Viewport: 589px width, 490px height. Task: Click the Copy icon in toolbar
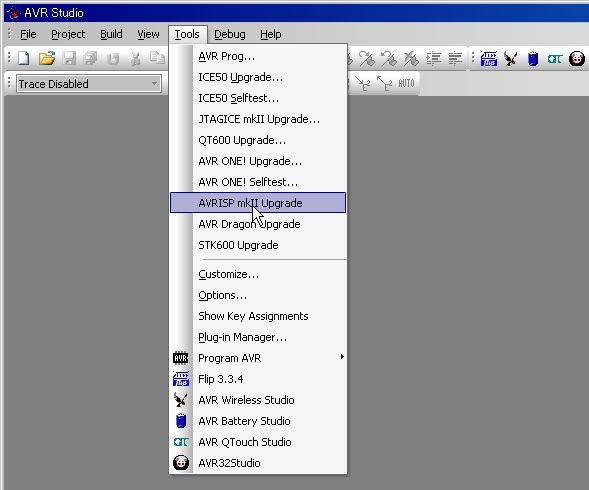157,58
